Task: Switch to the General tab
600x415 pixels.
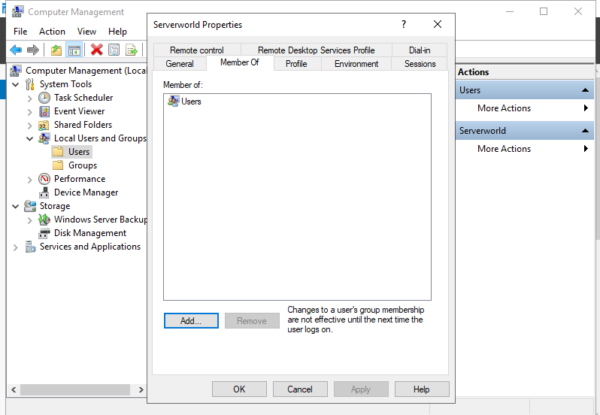Action: tap(179, 64)
